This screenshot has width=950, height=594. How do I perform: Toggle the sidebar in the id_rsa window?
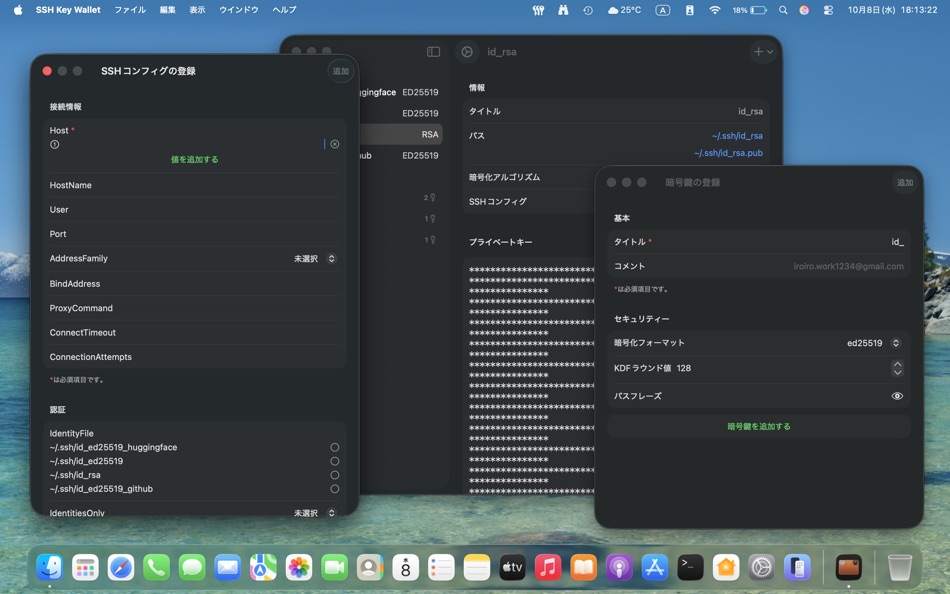click(432, 51)
